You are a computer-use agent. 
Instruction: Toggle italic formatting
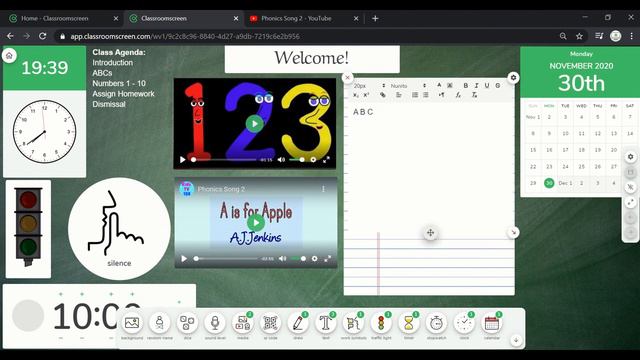tap(476, 86)
